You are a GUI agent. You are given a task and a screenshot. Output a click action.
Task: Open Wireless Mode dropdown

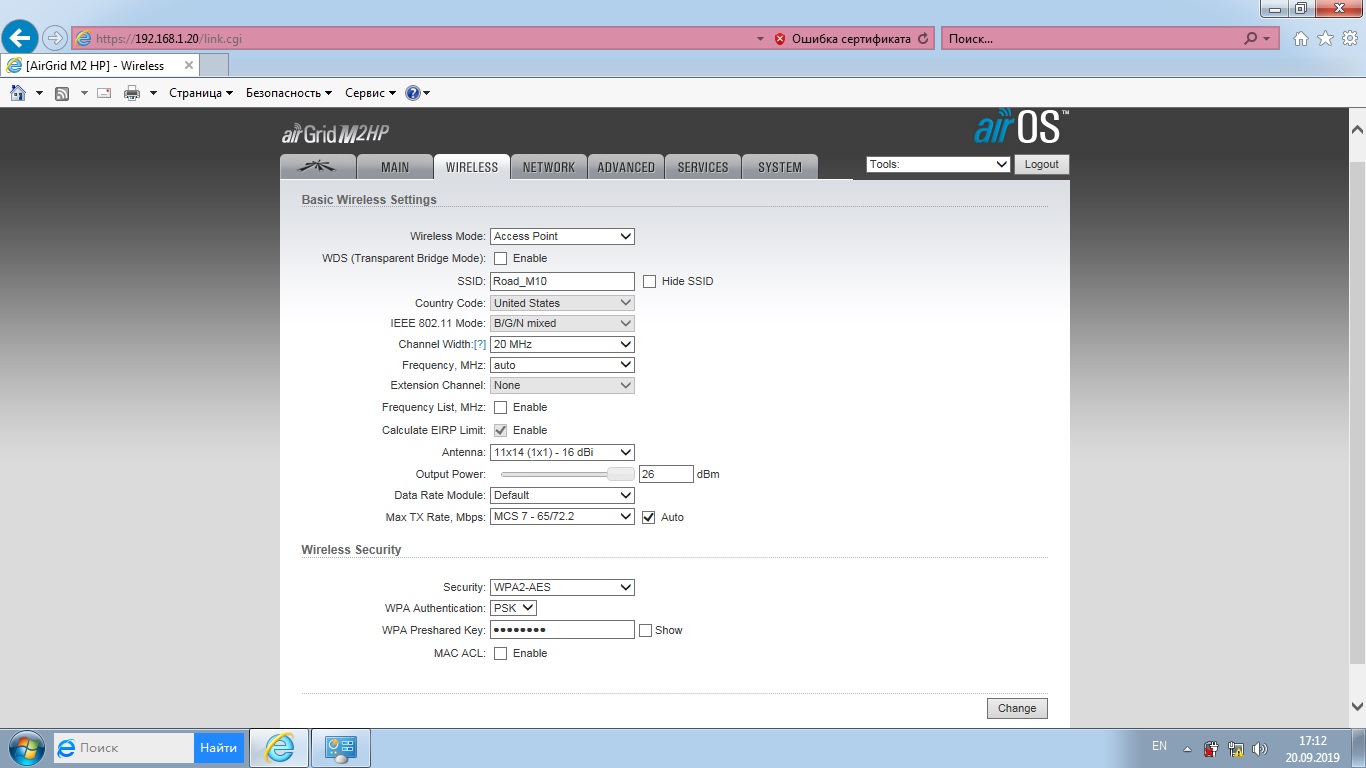tap(562, 236)
